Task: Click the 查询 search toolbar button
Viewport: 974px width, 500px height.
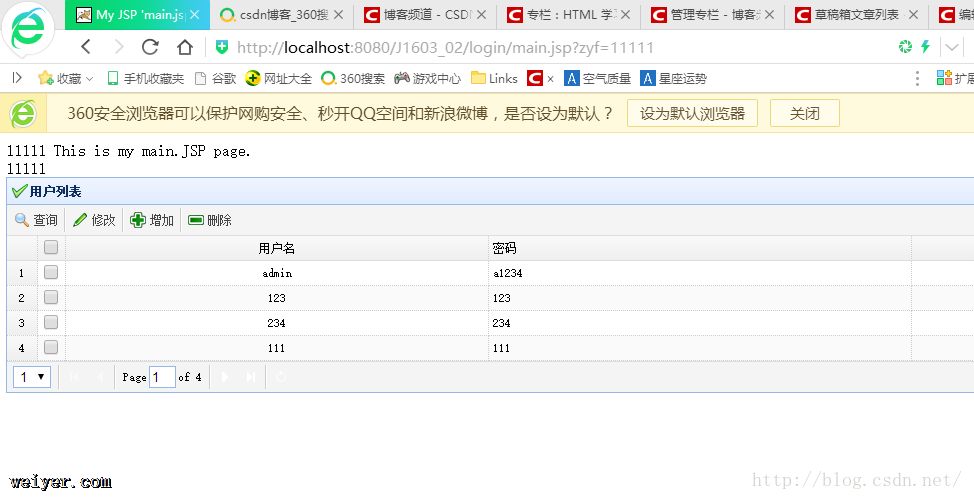Action: pos(36,220)
